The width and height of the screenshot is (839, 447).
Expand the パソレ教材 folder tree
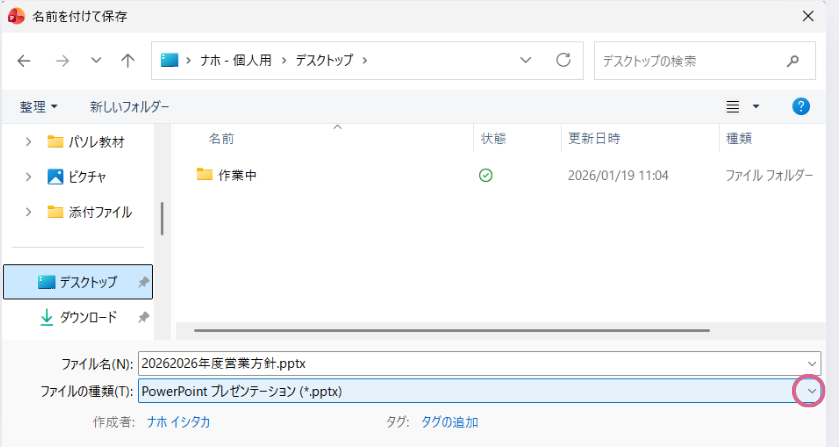28,142
